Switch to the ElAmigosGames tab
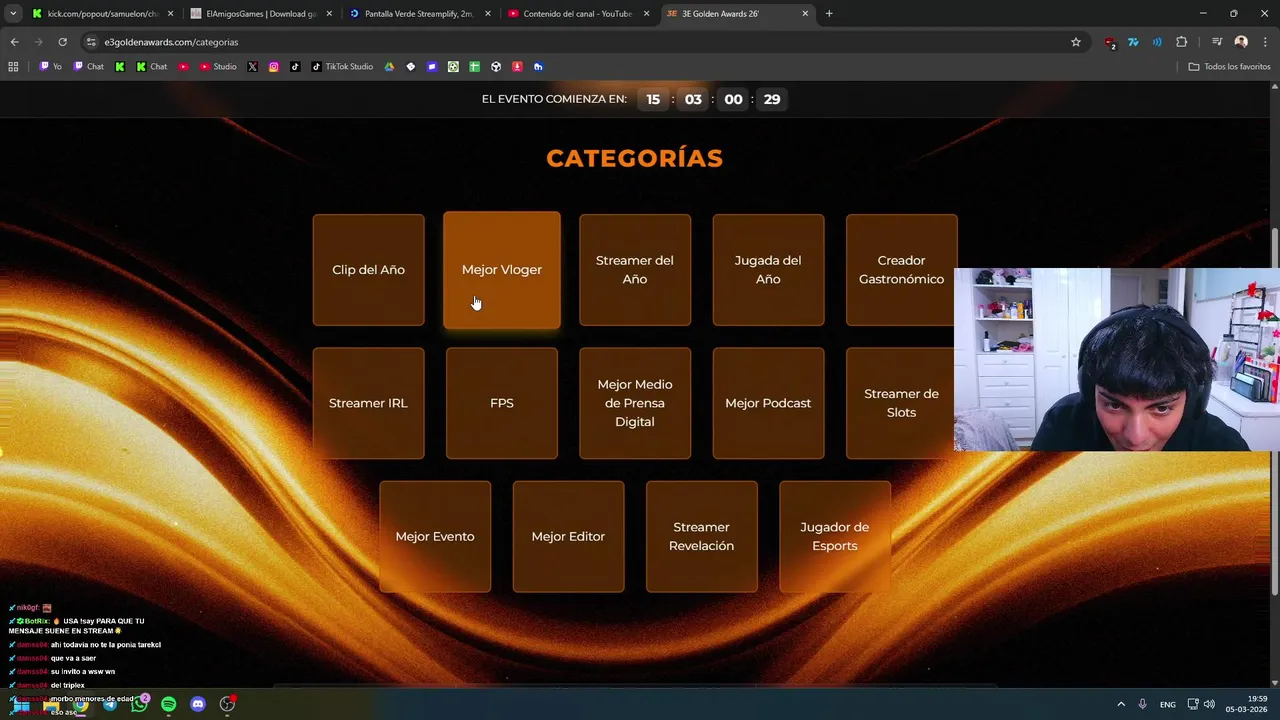This screenshot has width=1280, height=720. (x=262, y=14)
